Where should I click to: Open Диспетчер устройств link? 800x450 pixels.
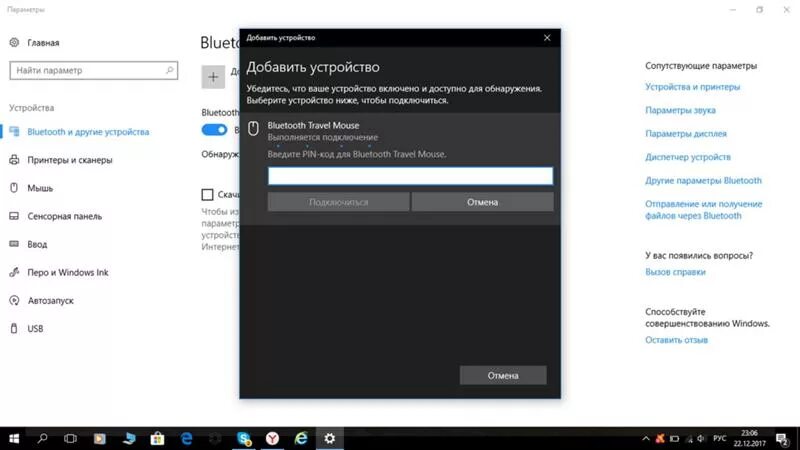pos(688,157)
